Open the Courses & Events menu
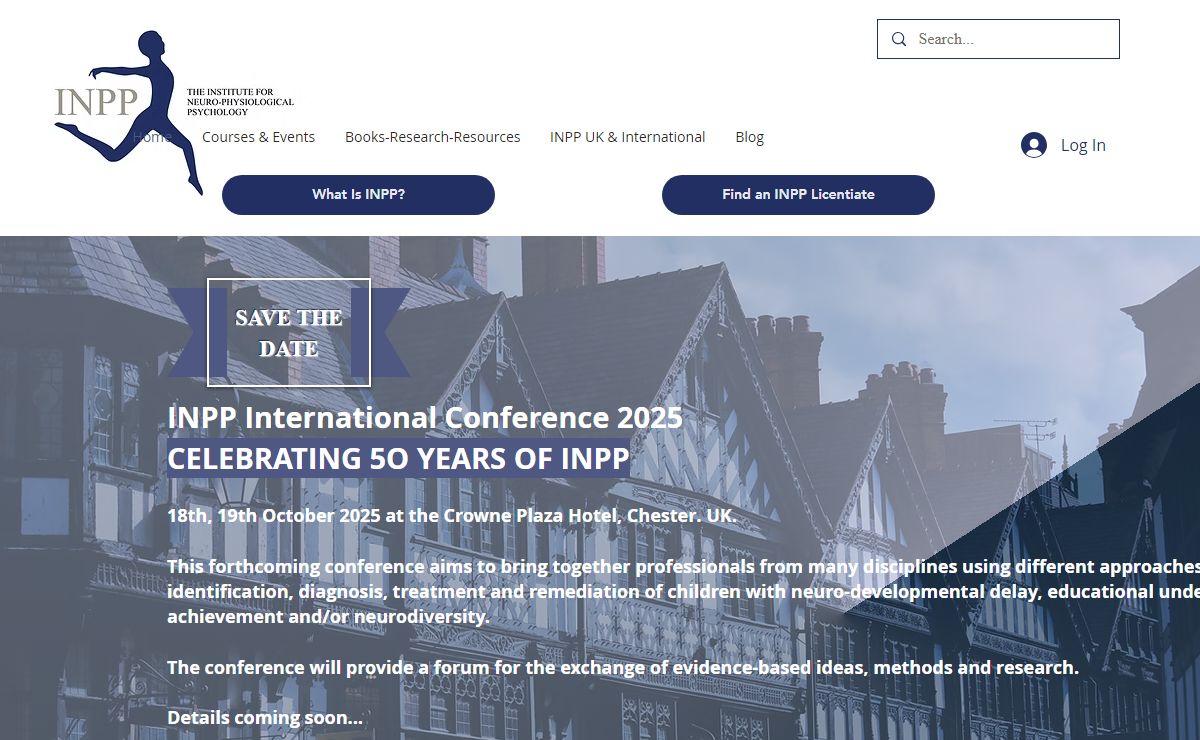Screen dimensions: 1200x740 click(x=258, y=137)
